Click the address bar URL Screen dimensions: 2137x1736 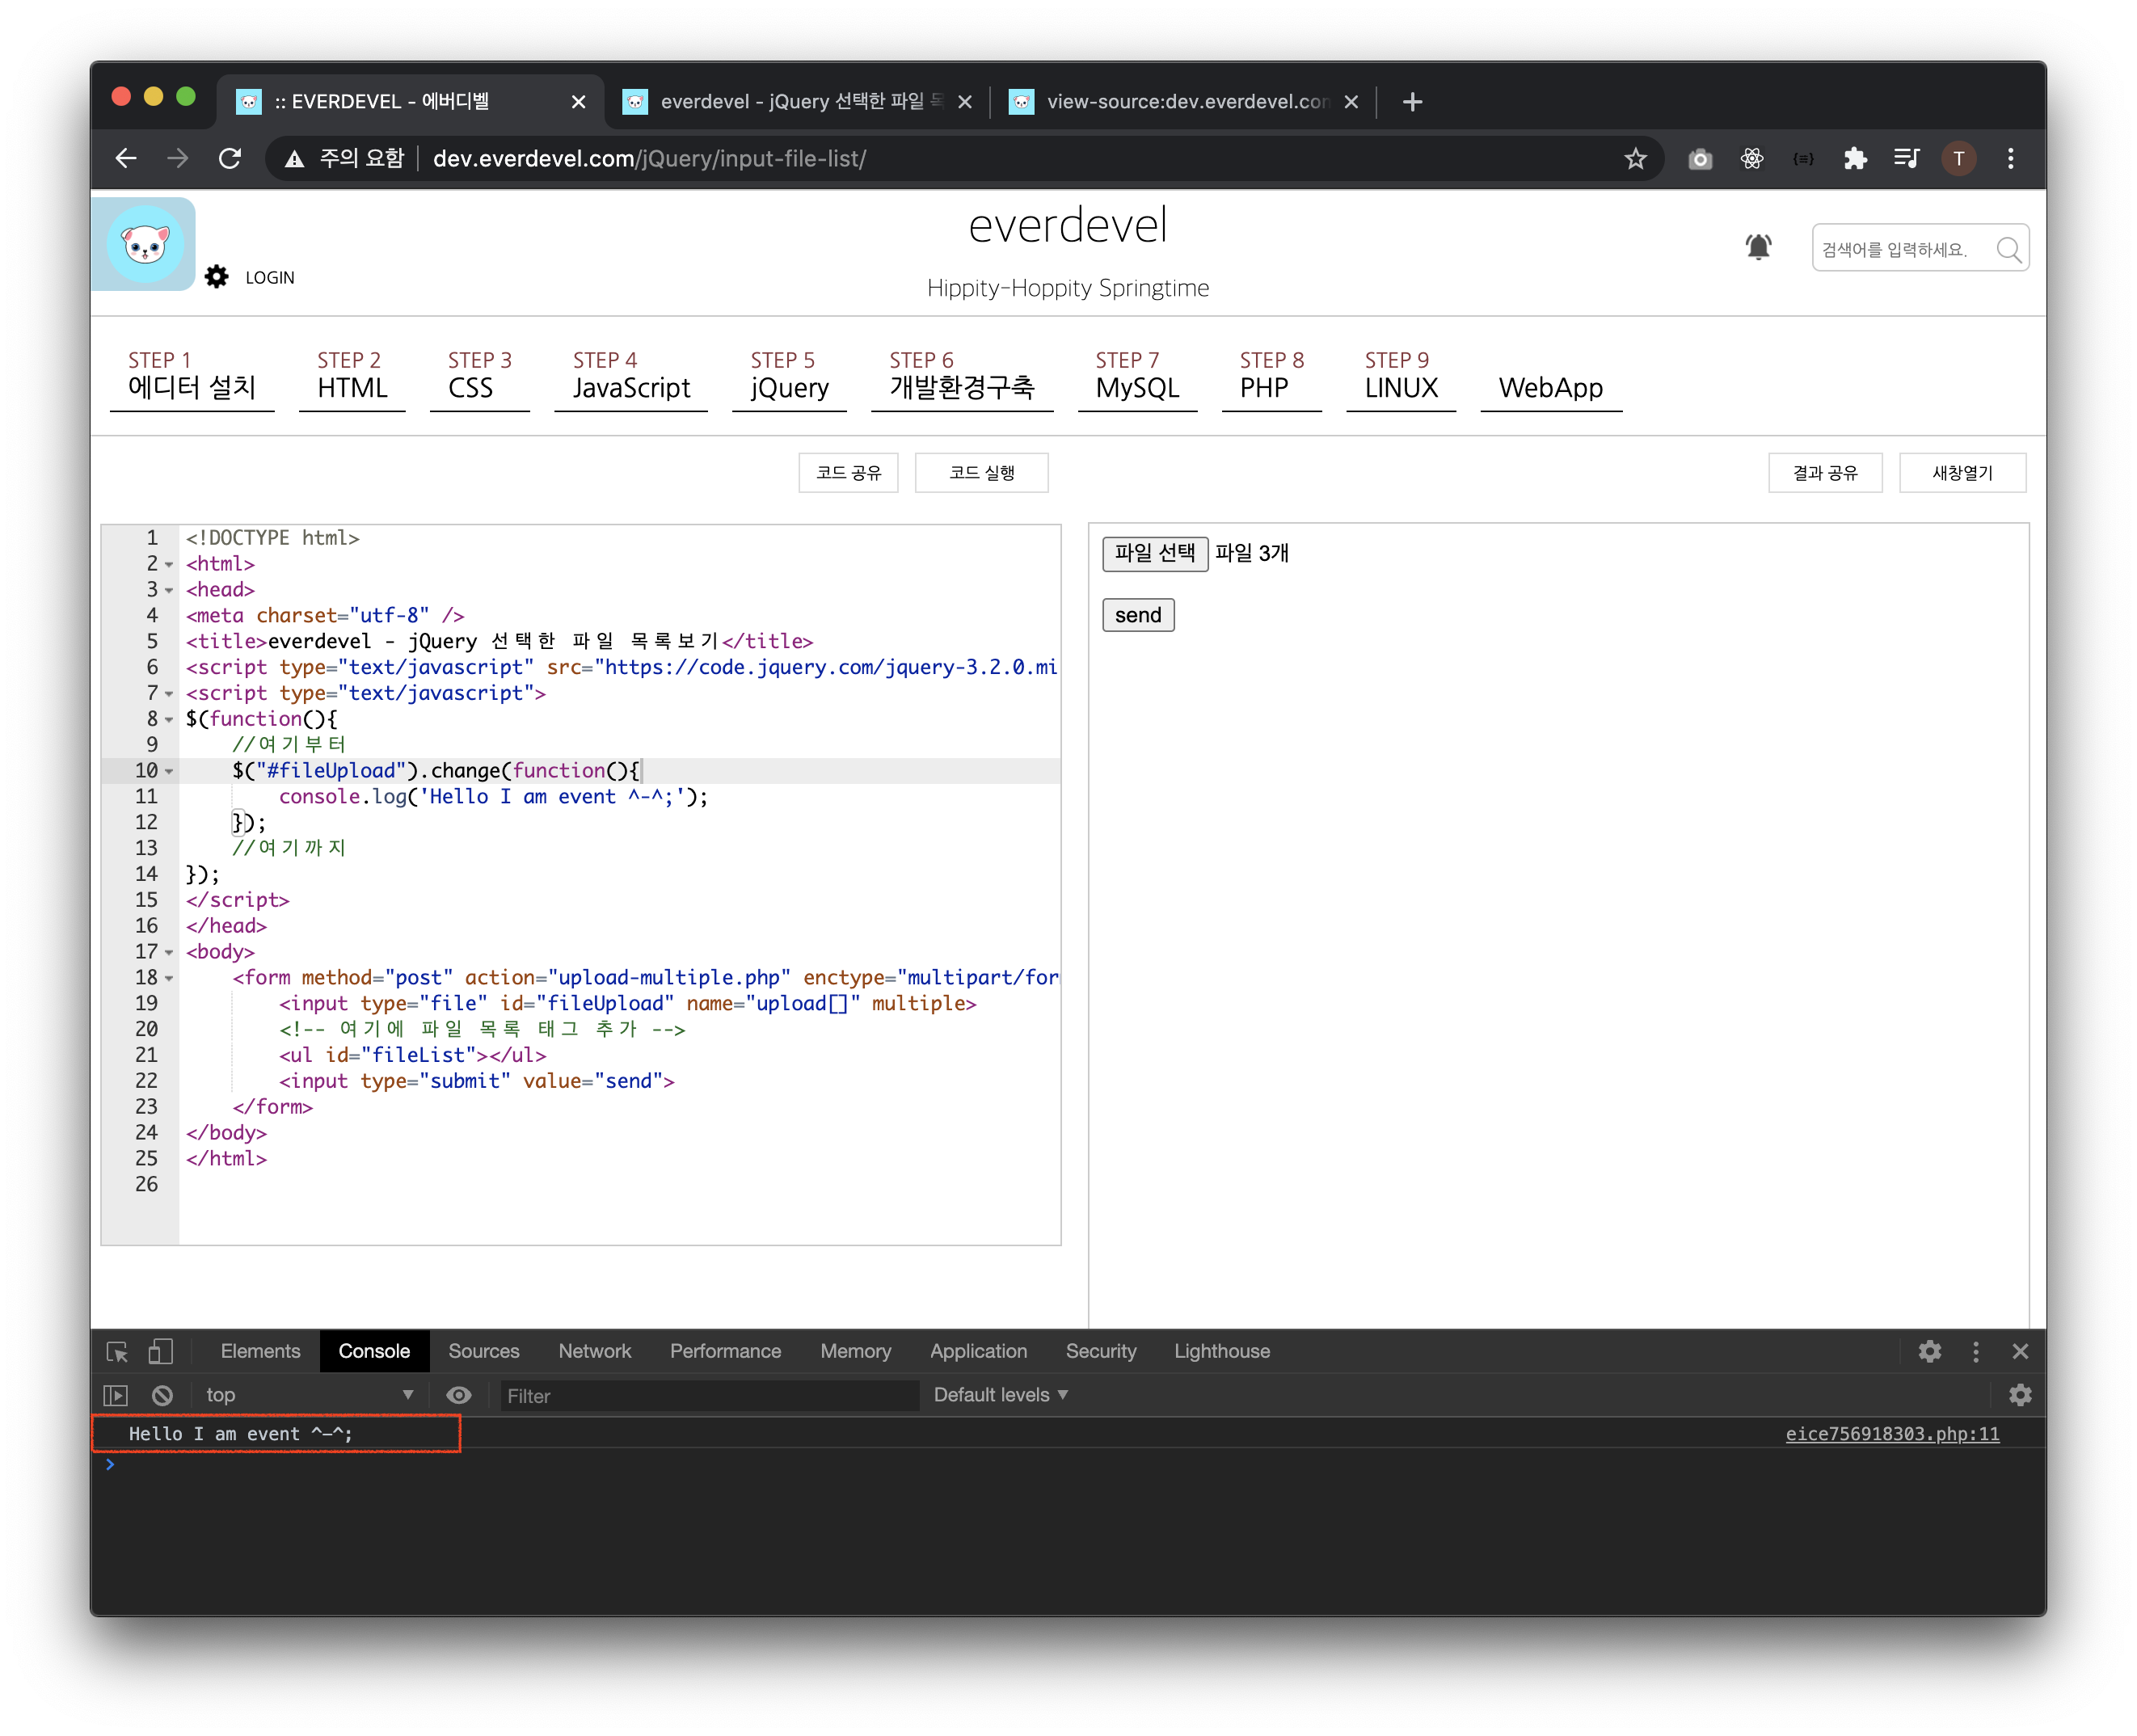649,158
